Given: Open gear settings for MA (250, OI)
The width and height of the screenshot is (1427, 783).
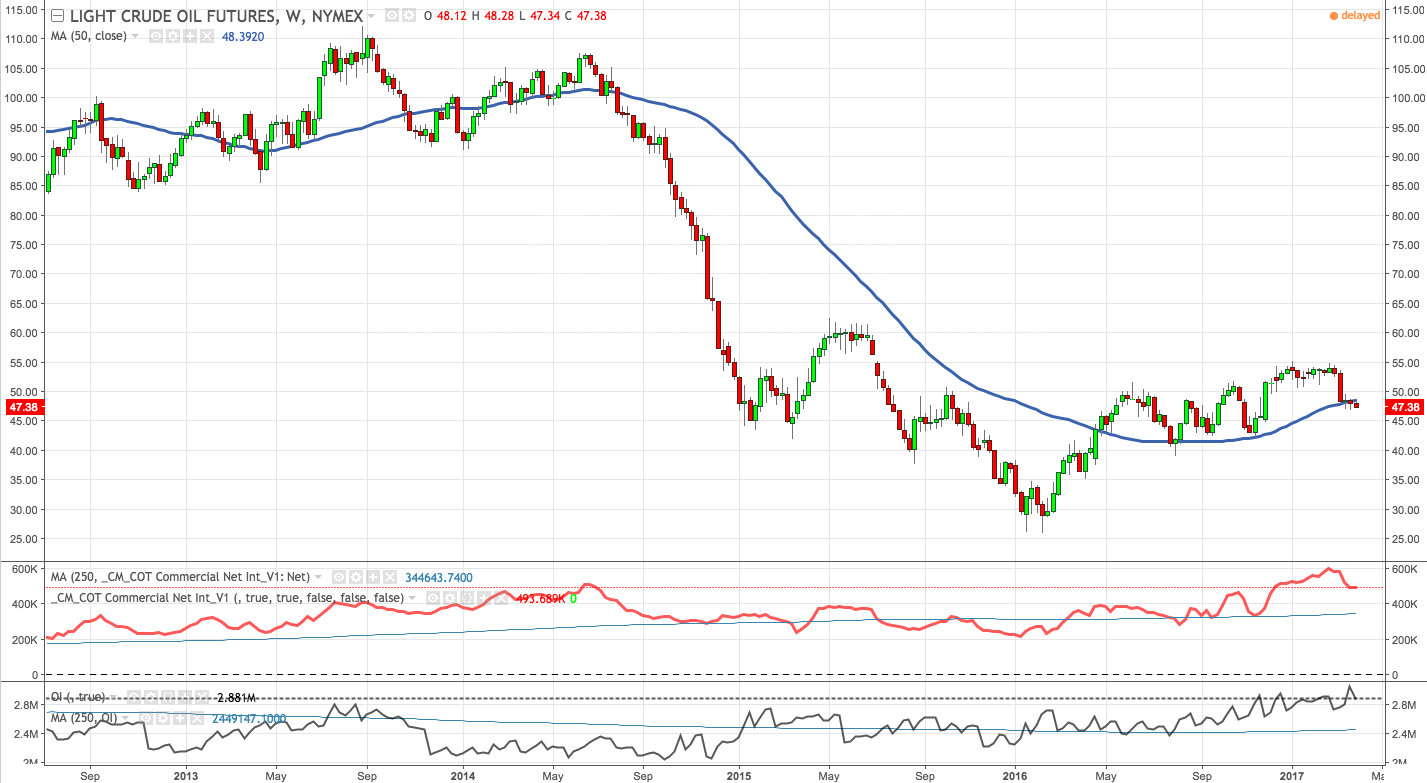Looking at the screenshot, I should click(x=163, y=717).
